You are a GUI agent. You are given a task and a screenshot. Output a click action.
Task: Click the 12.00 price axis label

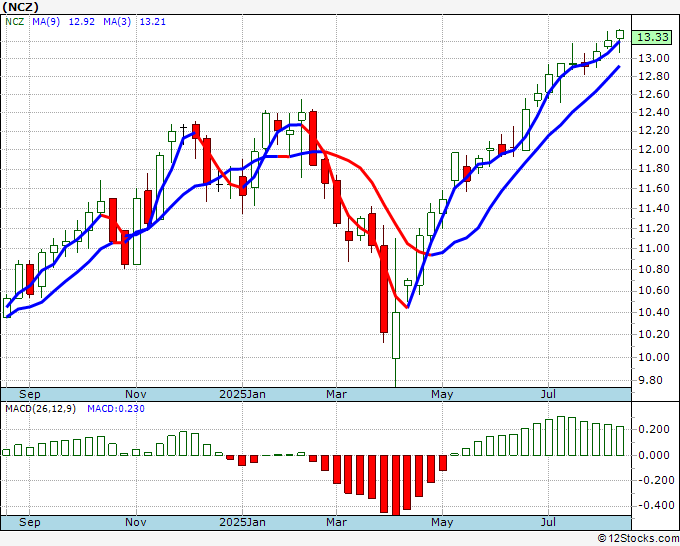point(654,149)
